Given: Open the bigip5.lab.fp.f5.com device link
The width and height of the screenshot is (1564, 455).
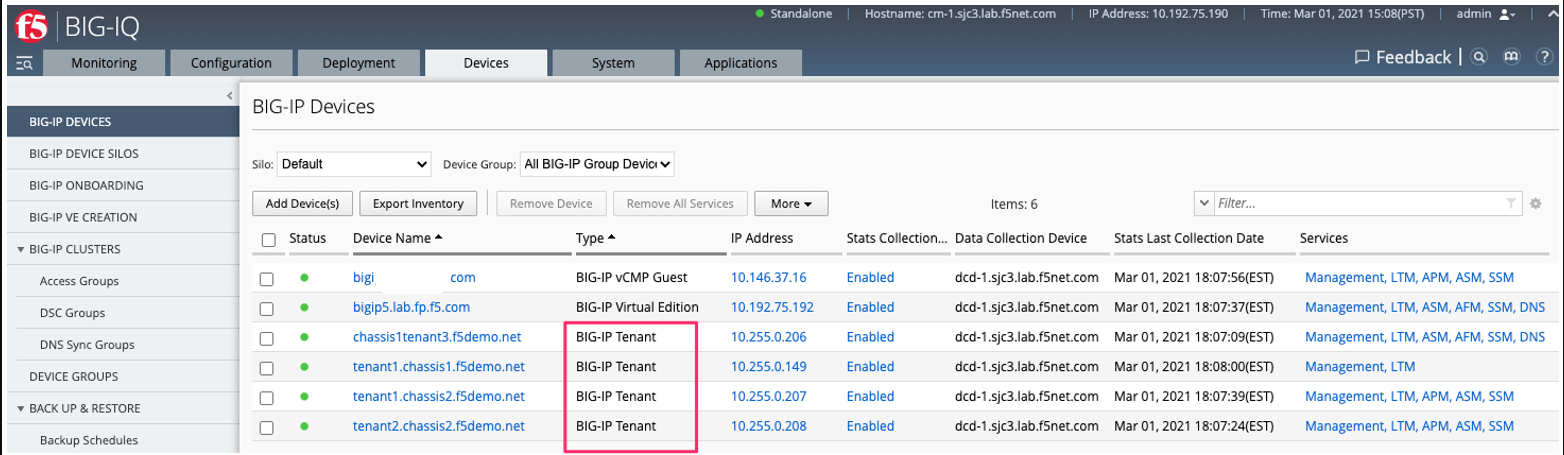Looking at the screenshot, I should [x=411, y=307].
